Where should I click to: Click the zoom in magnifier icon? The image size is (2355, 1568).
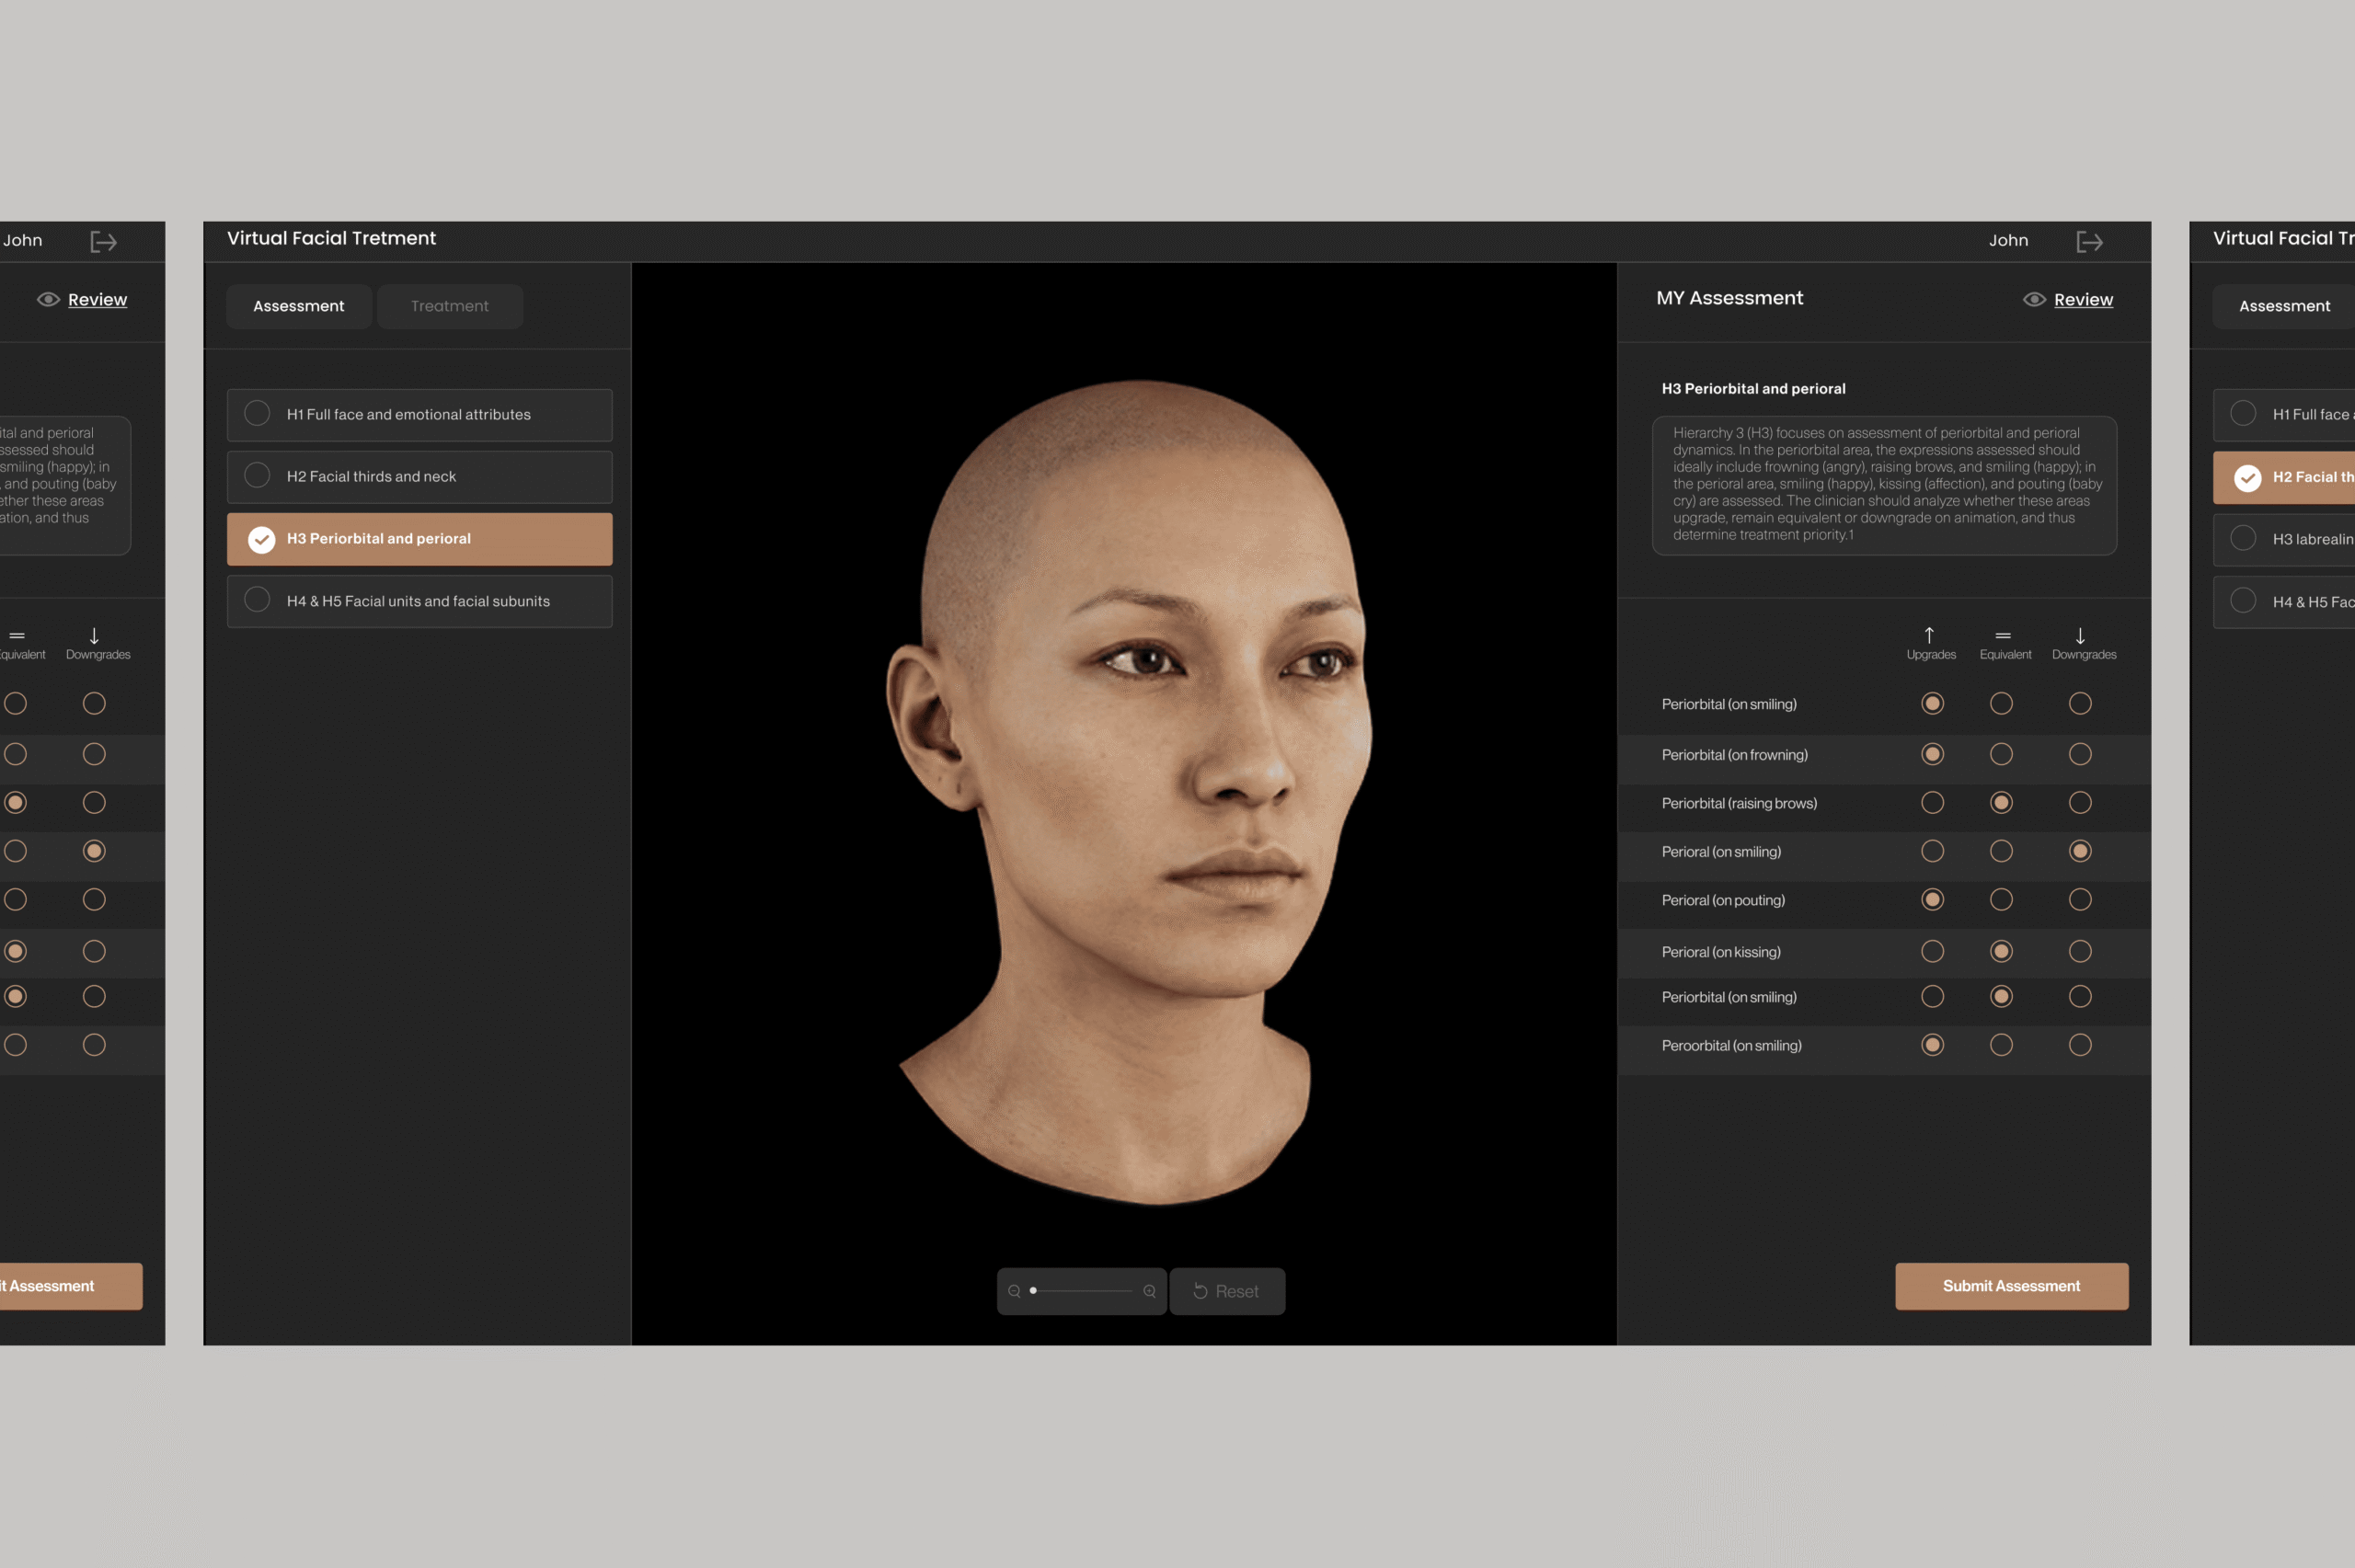pyautogui.click(x=1149, y=1291)
